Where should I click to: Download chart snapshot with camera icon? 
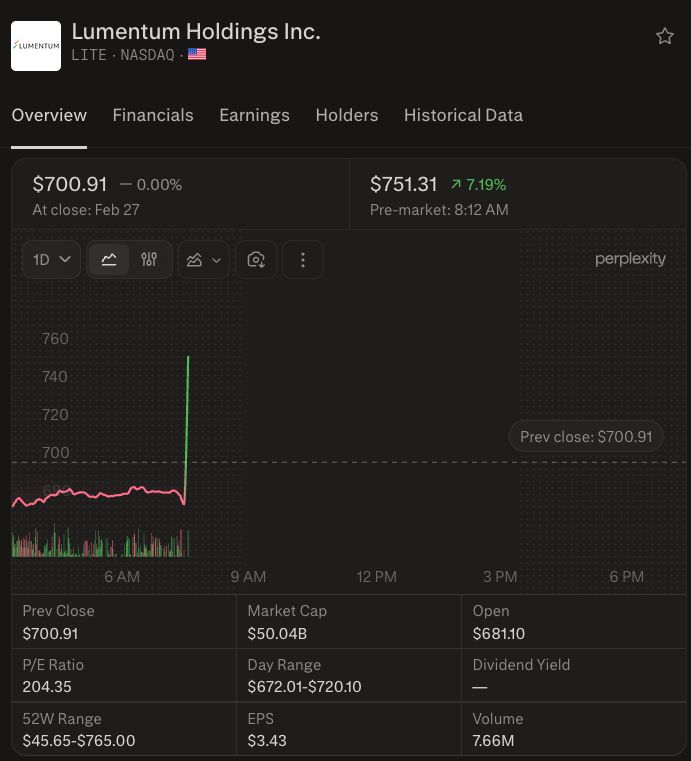coord(256,260)
